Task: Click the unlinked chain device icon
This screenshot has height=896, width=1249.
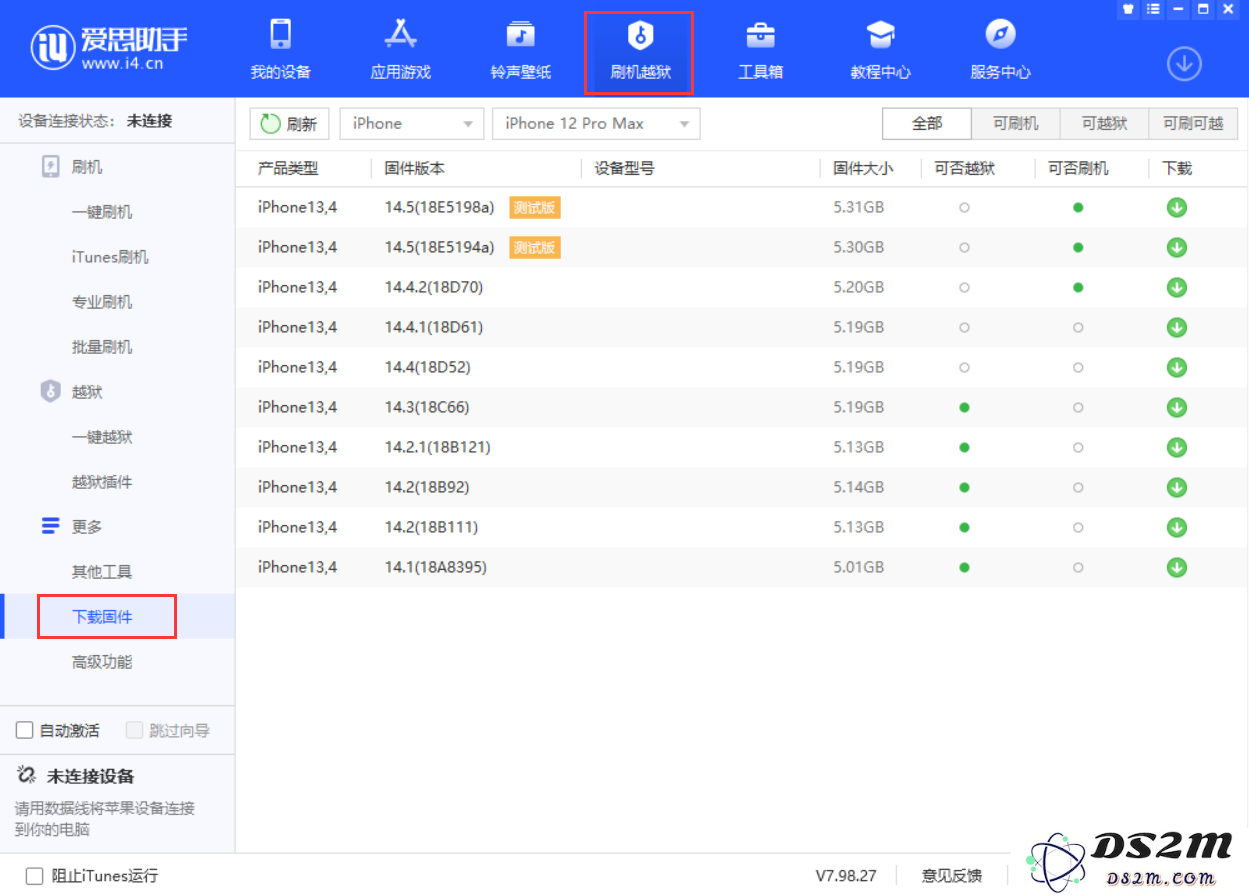Action: point(27,776)
